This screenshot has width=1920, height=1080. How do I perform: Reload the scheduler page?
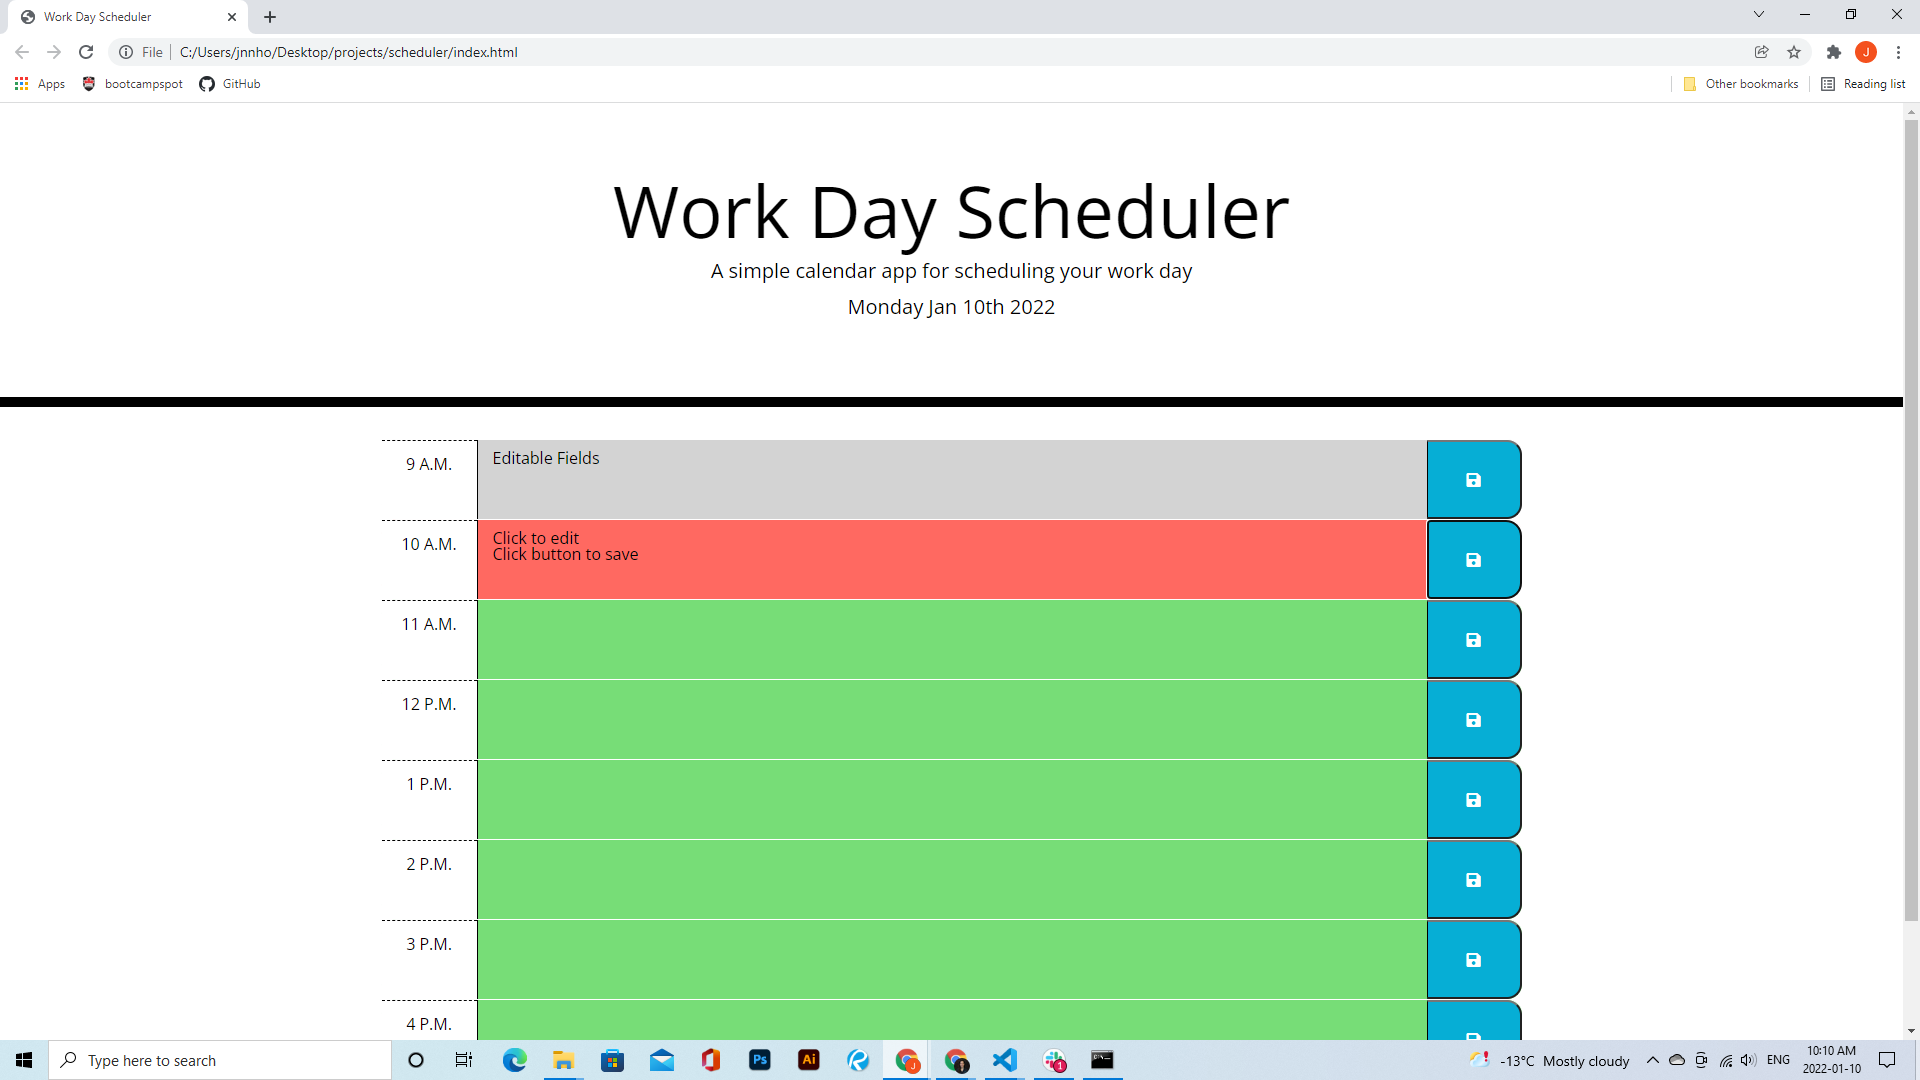(86, 52)
